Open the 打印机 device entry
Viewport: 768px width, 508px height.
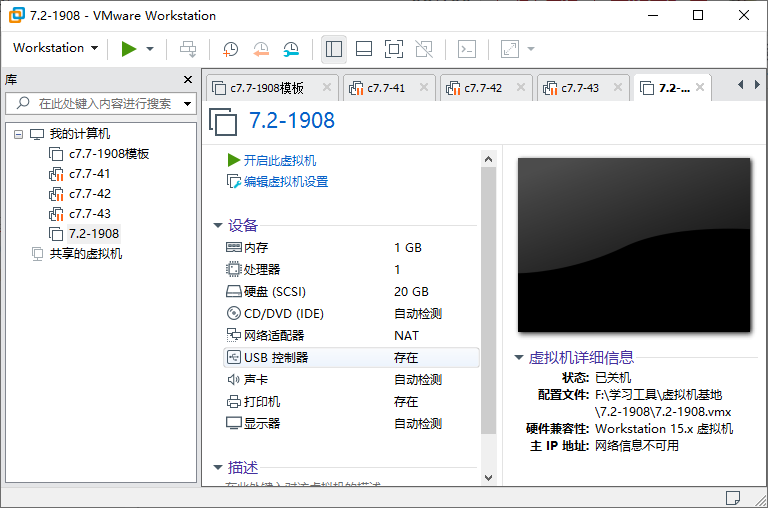pos(351,402)
